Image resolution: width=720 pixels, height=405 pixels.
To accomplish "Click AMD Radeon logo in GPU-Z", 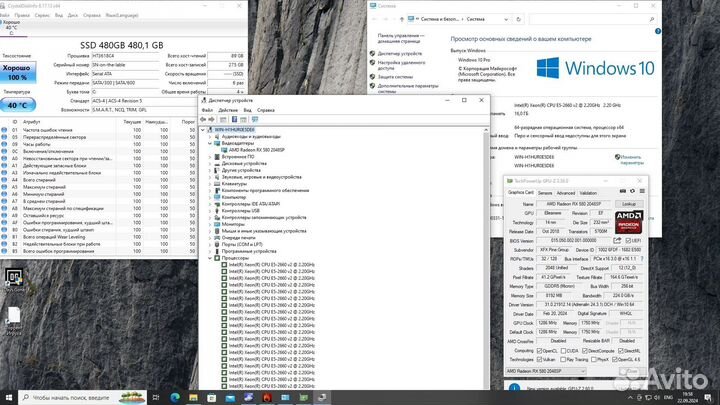I will (629, 222).
